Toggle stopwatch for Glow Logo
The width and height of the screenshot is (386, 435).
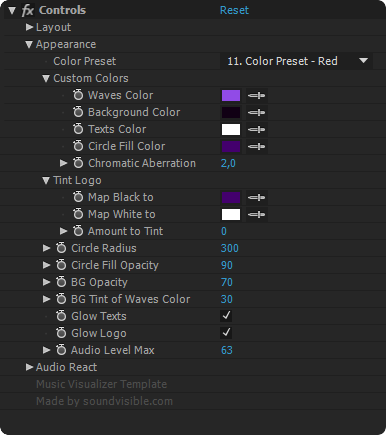(61, 333)
